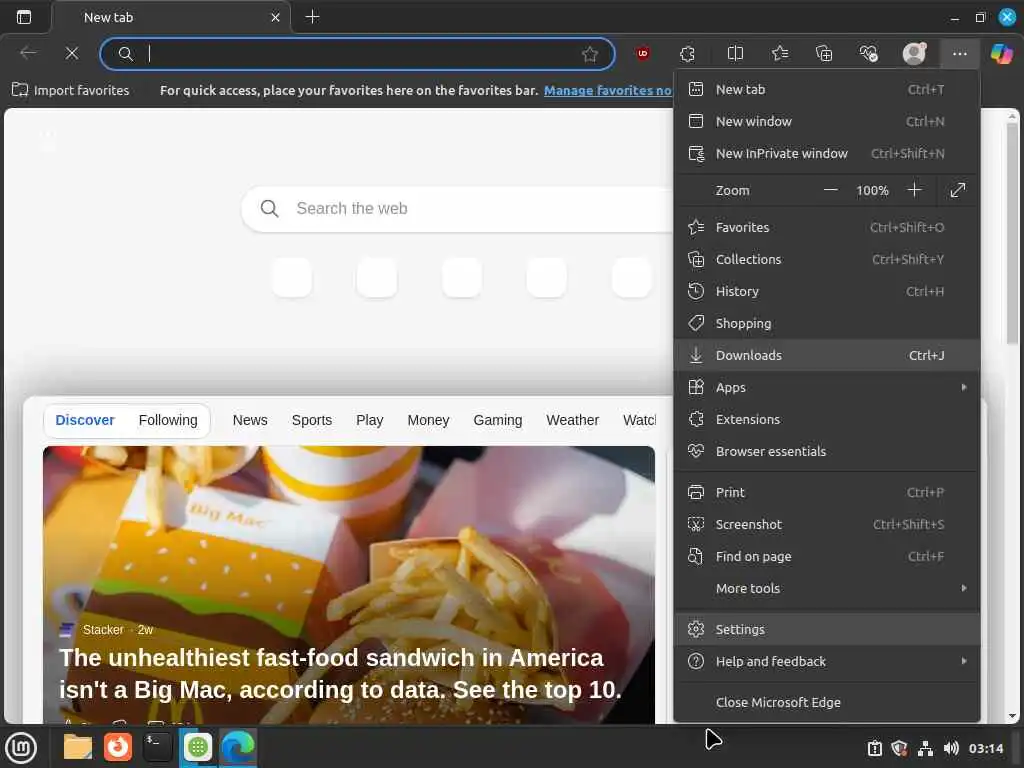
Task: Open the tab actions menu icon
Action: coord(24,17)
